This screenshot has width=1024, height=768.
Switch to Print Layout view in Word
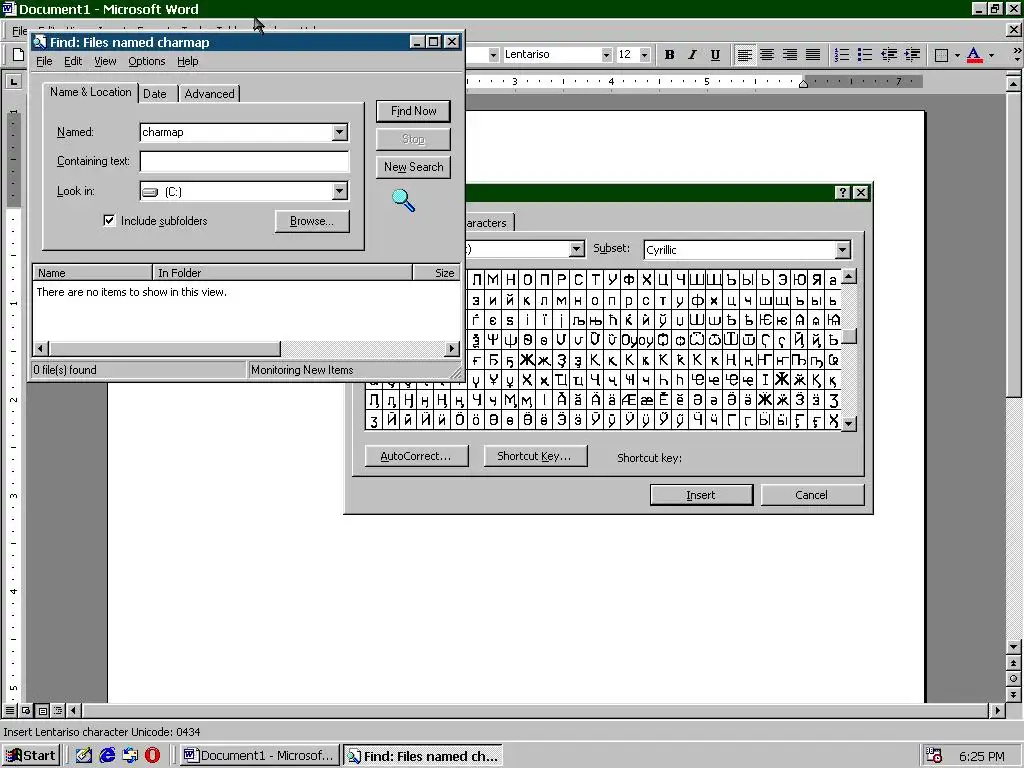click(x=42, y=711)
